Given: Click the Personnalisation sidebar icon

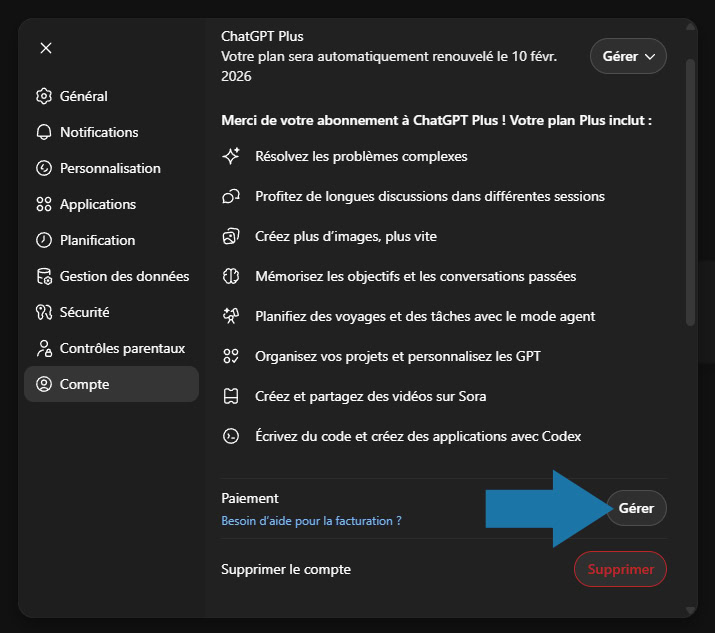Looking at the screenshot, I should (44, 168).
